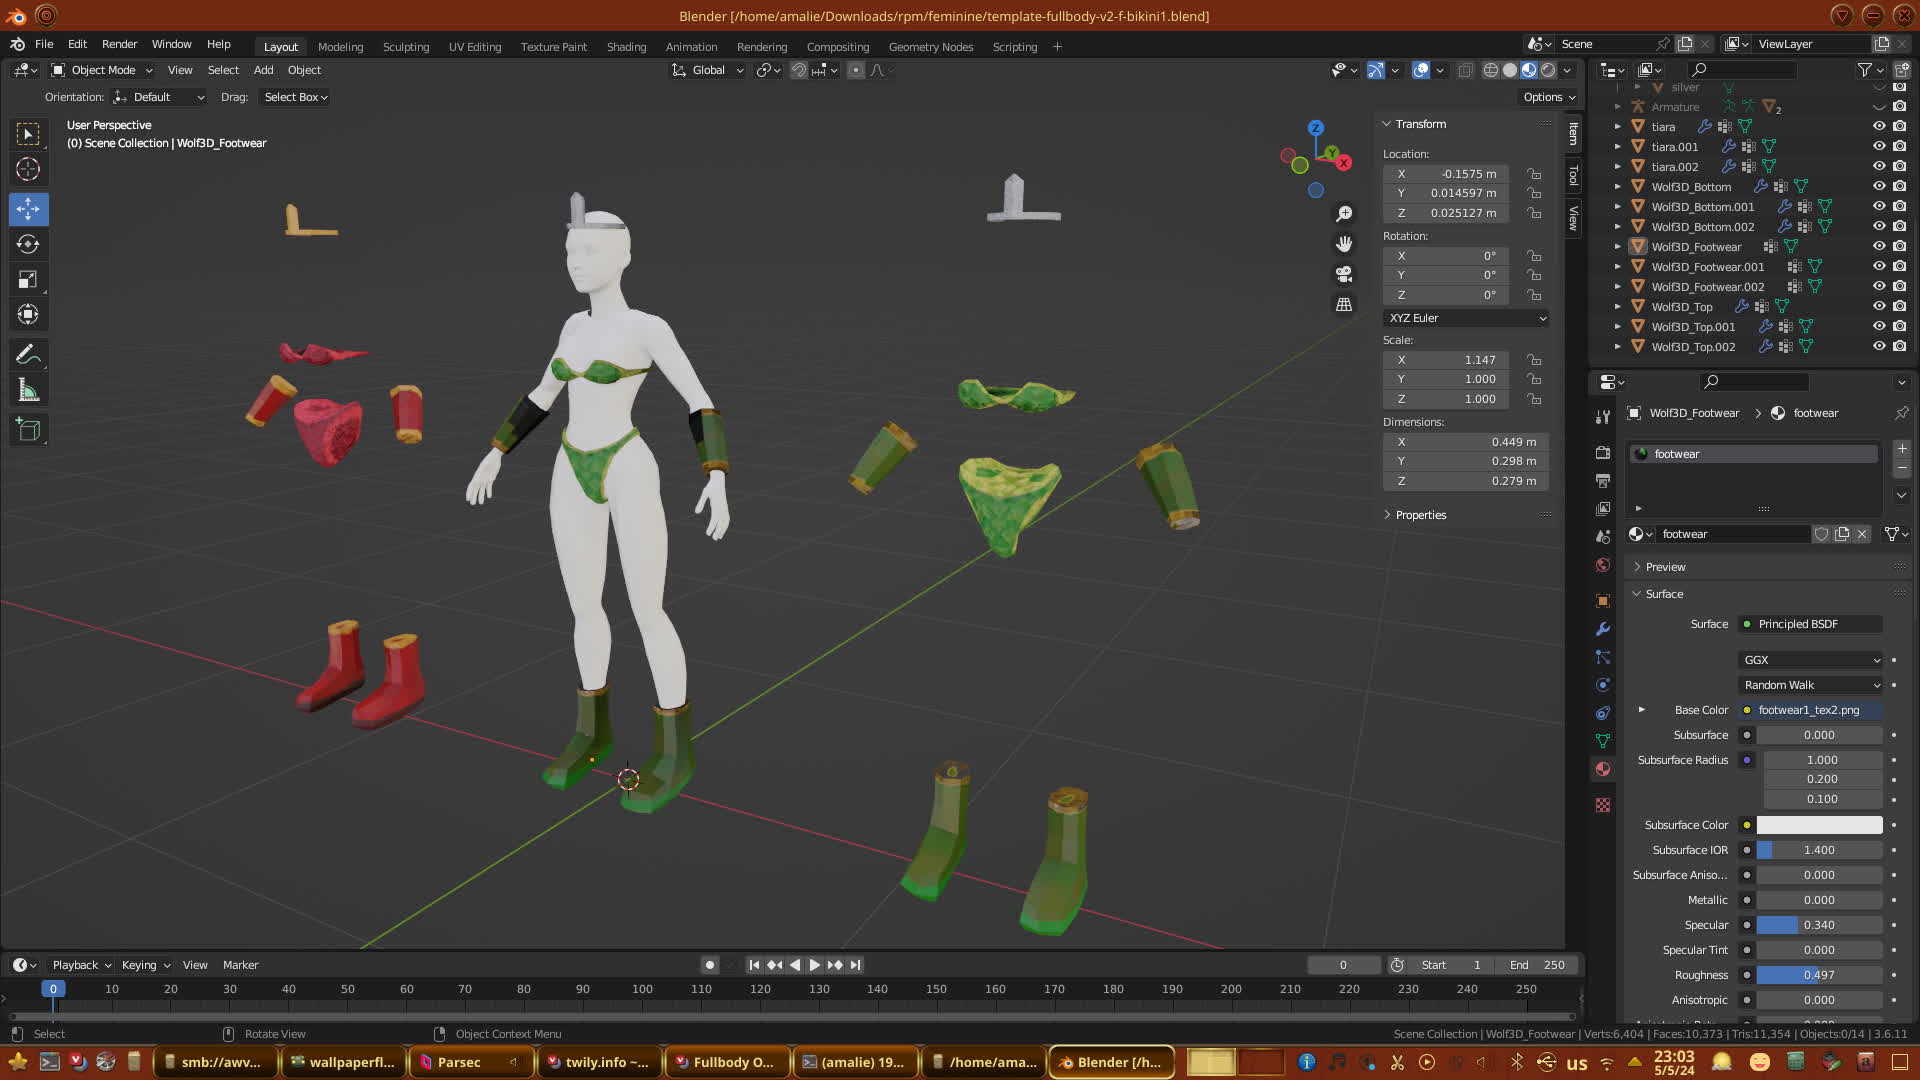Image resolution: width=1920 pixels, height=1080 pixels.
Task: Open the Modifiers wrench tab
Action: pyautogui.click(x=1603, y=629)
